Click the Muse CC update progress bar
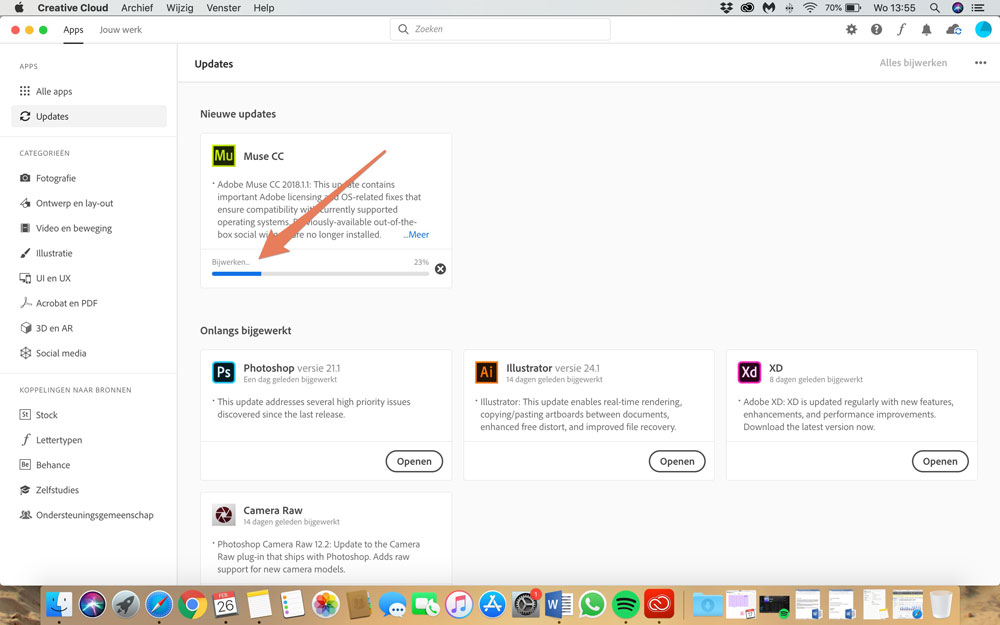 (x=320, y=274)
